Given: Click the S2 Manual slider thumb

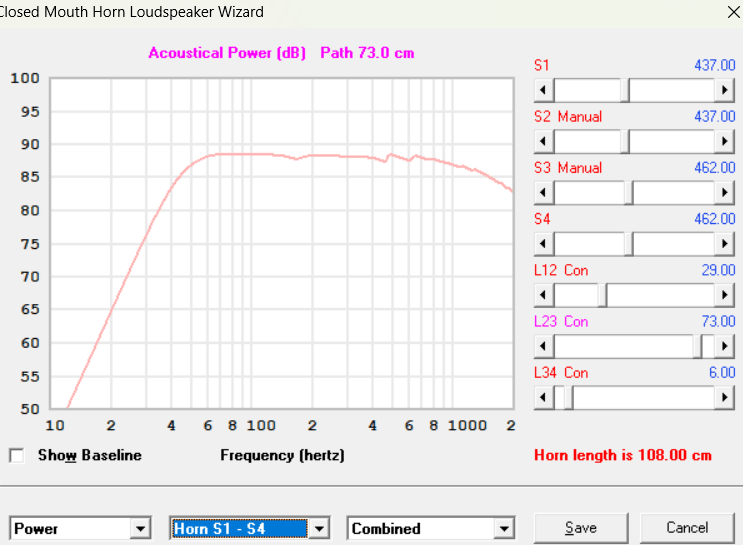Looking at the screenshot, I should [625, 141].
